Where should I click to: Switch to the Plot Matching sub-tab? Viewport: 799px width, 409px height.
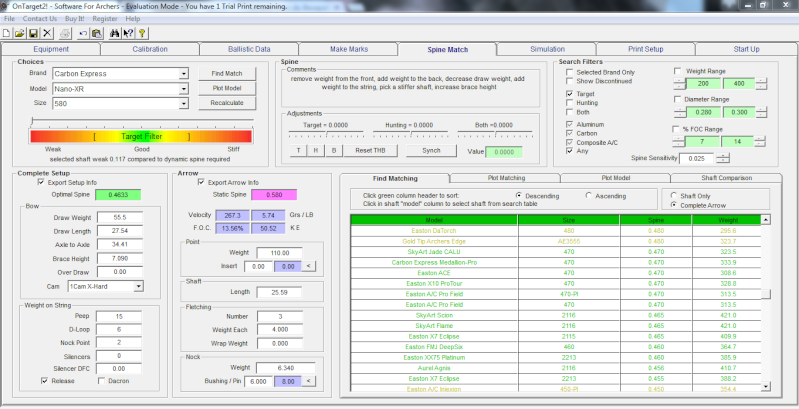pyautogui.click(x=506, y=178)
